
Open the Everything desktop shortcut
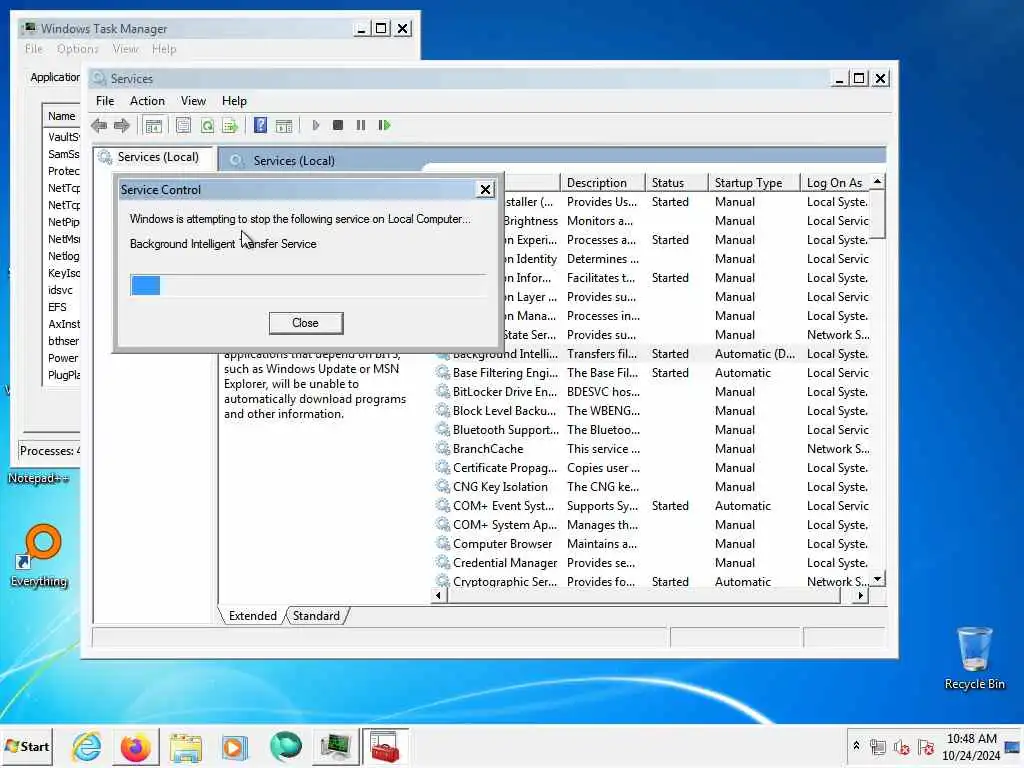click(x=39, y=556)
